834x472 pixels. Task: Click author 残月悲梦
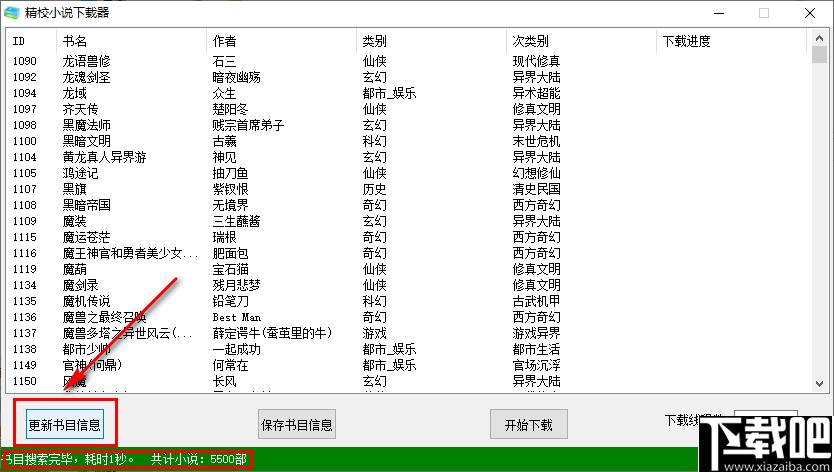coord(236,285)
